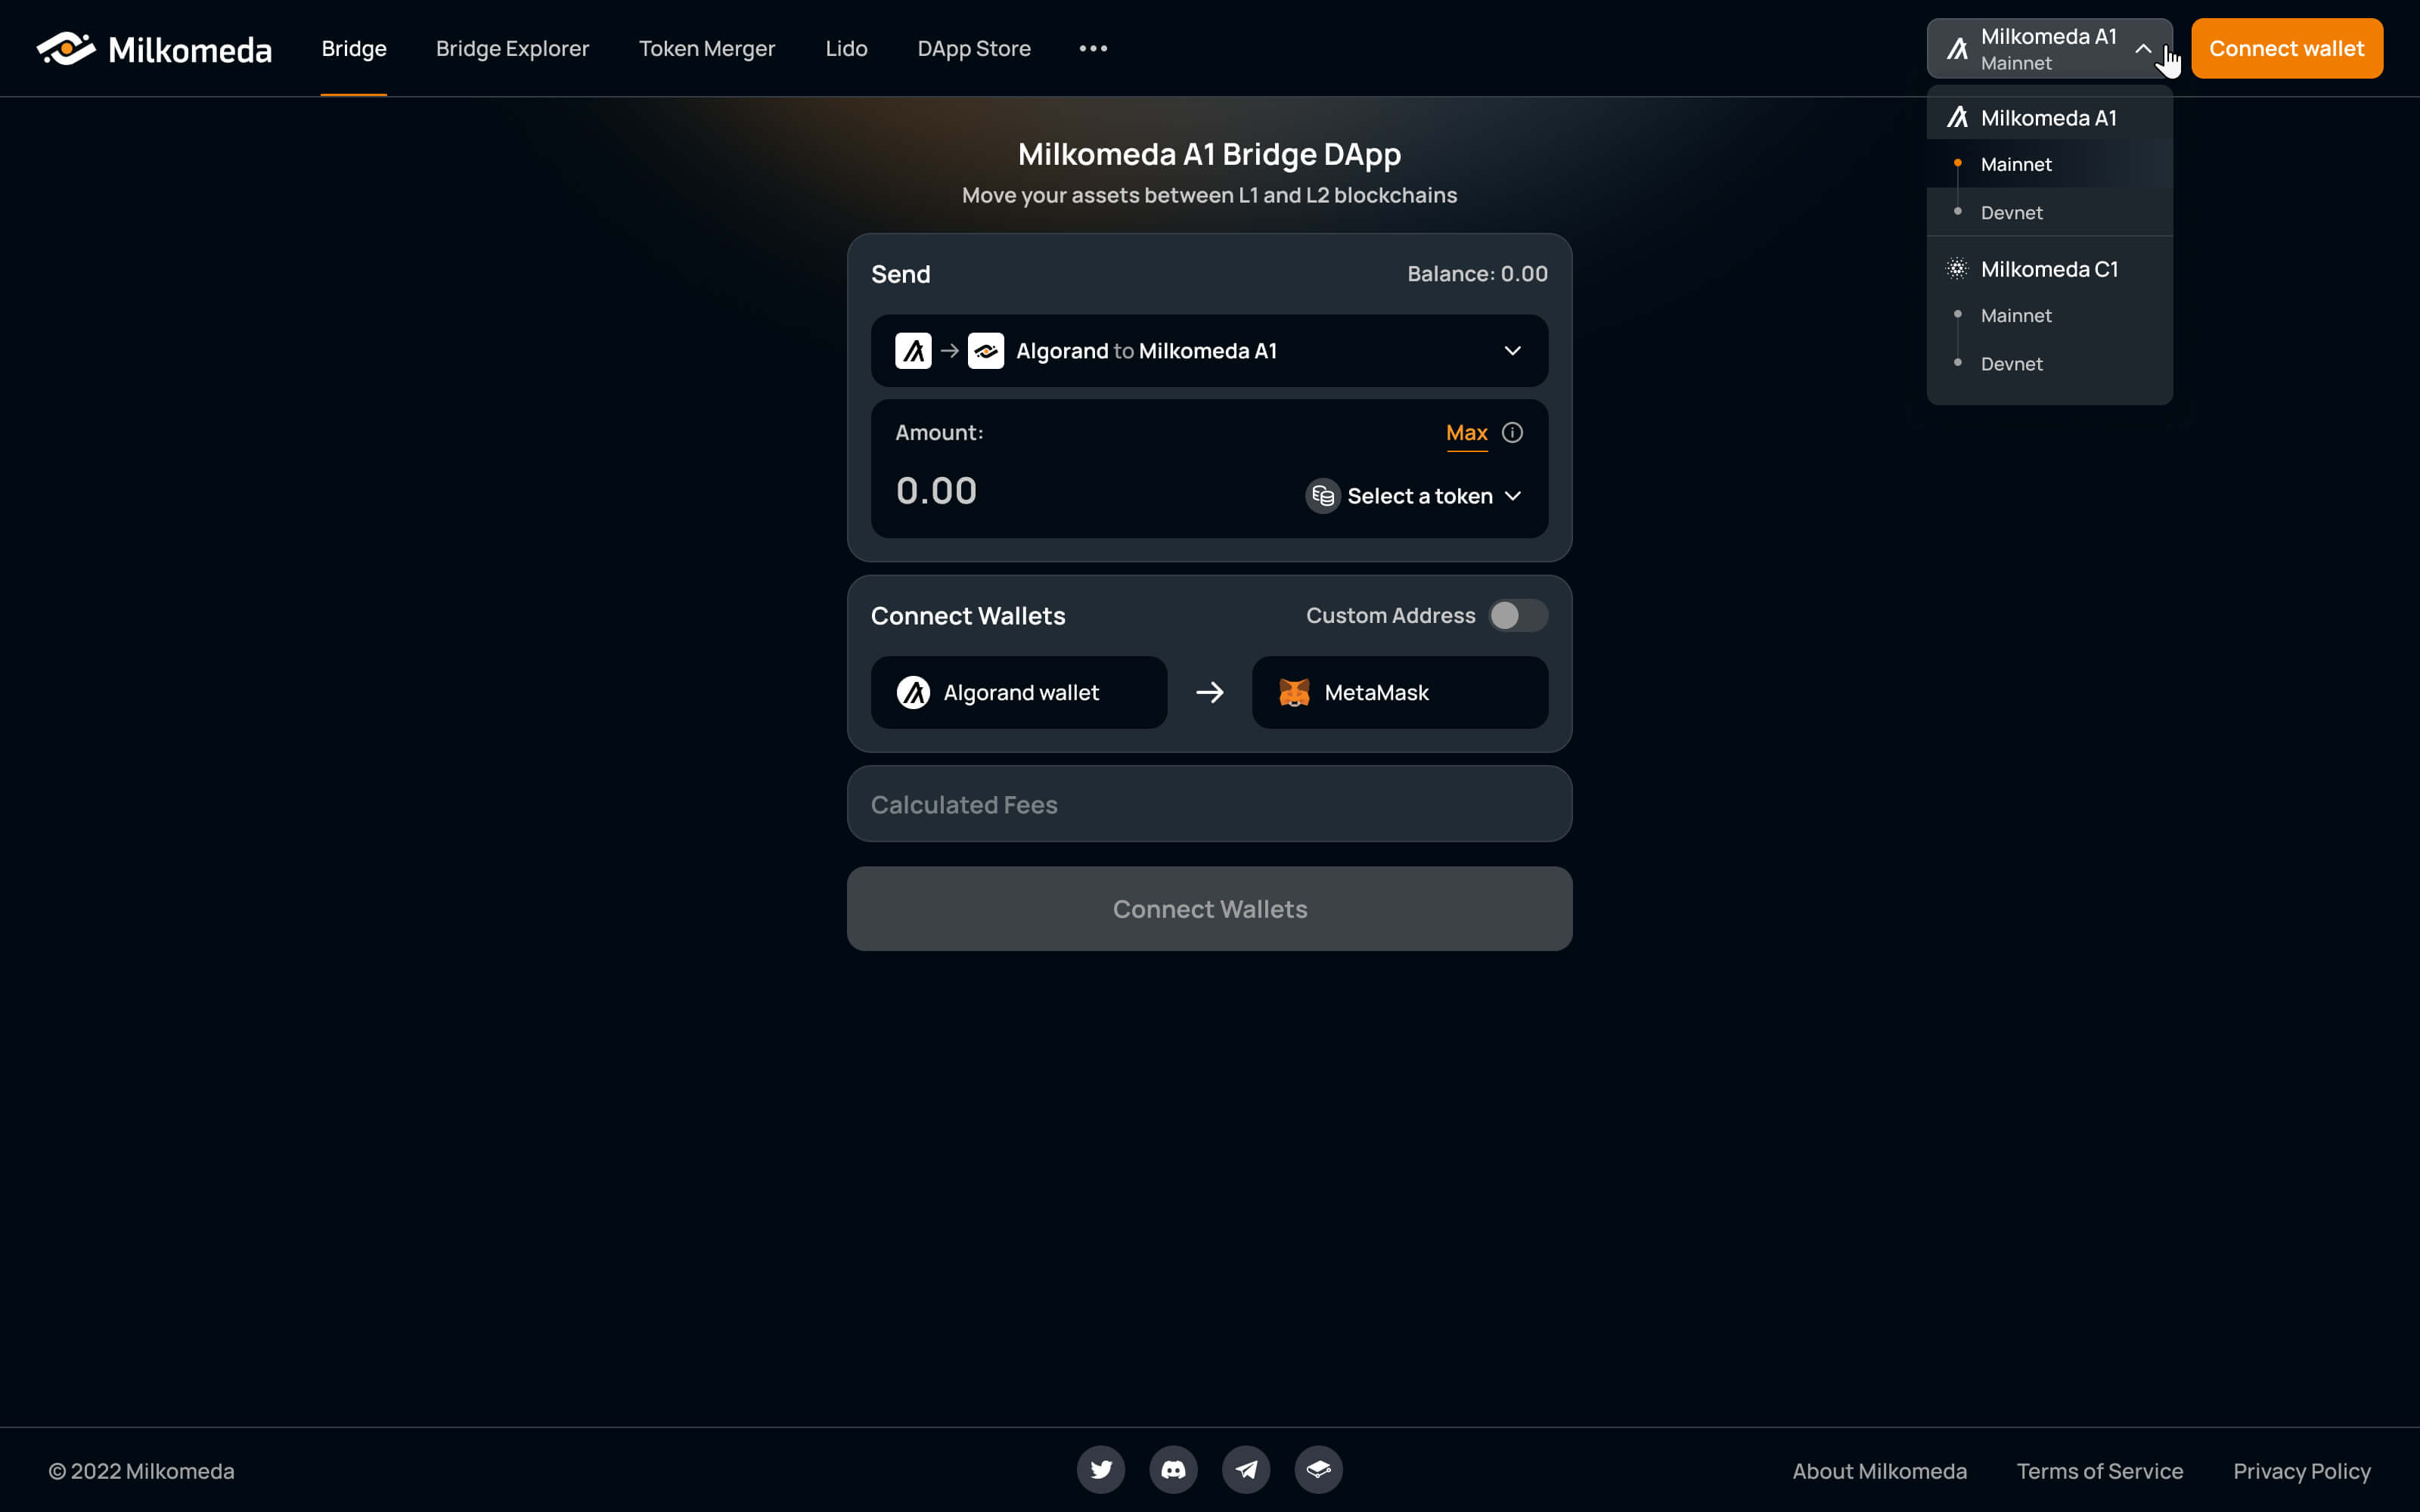Open the Twitter social link

(x=1100, y=1469)
